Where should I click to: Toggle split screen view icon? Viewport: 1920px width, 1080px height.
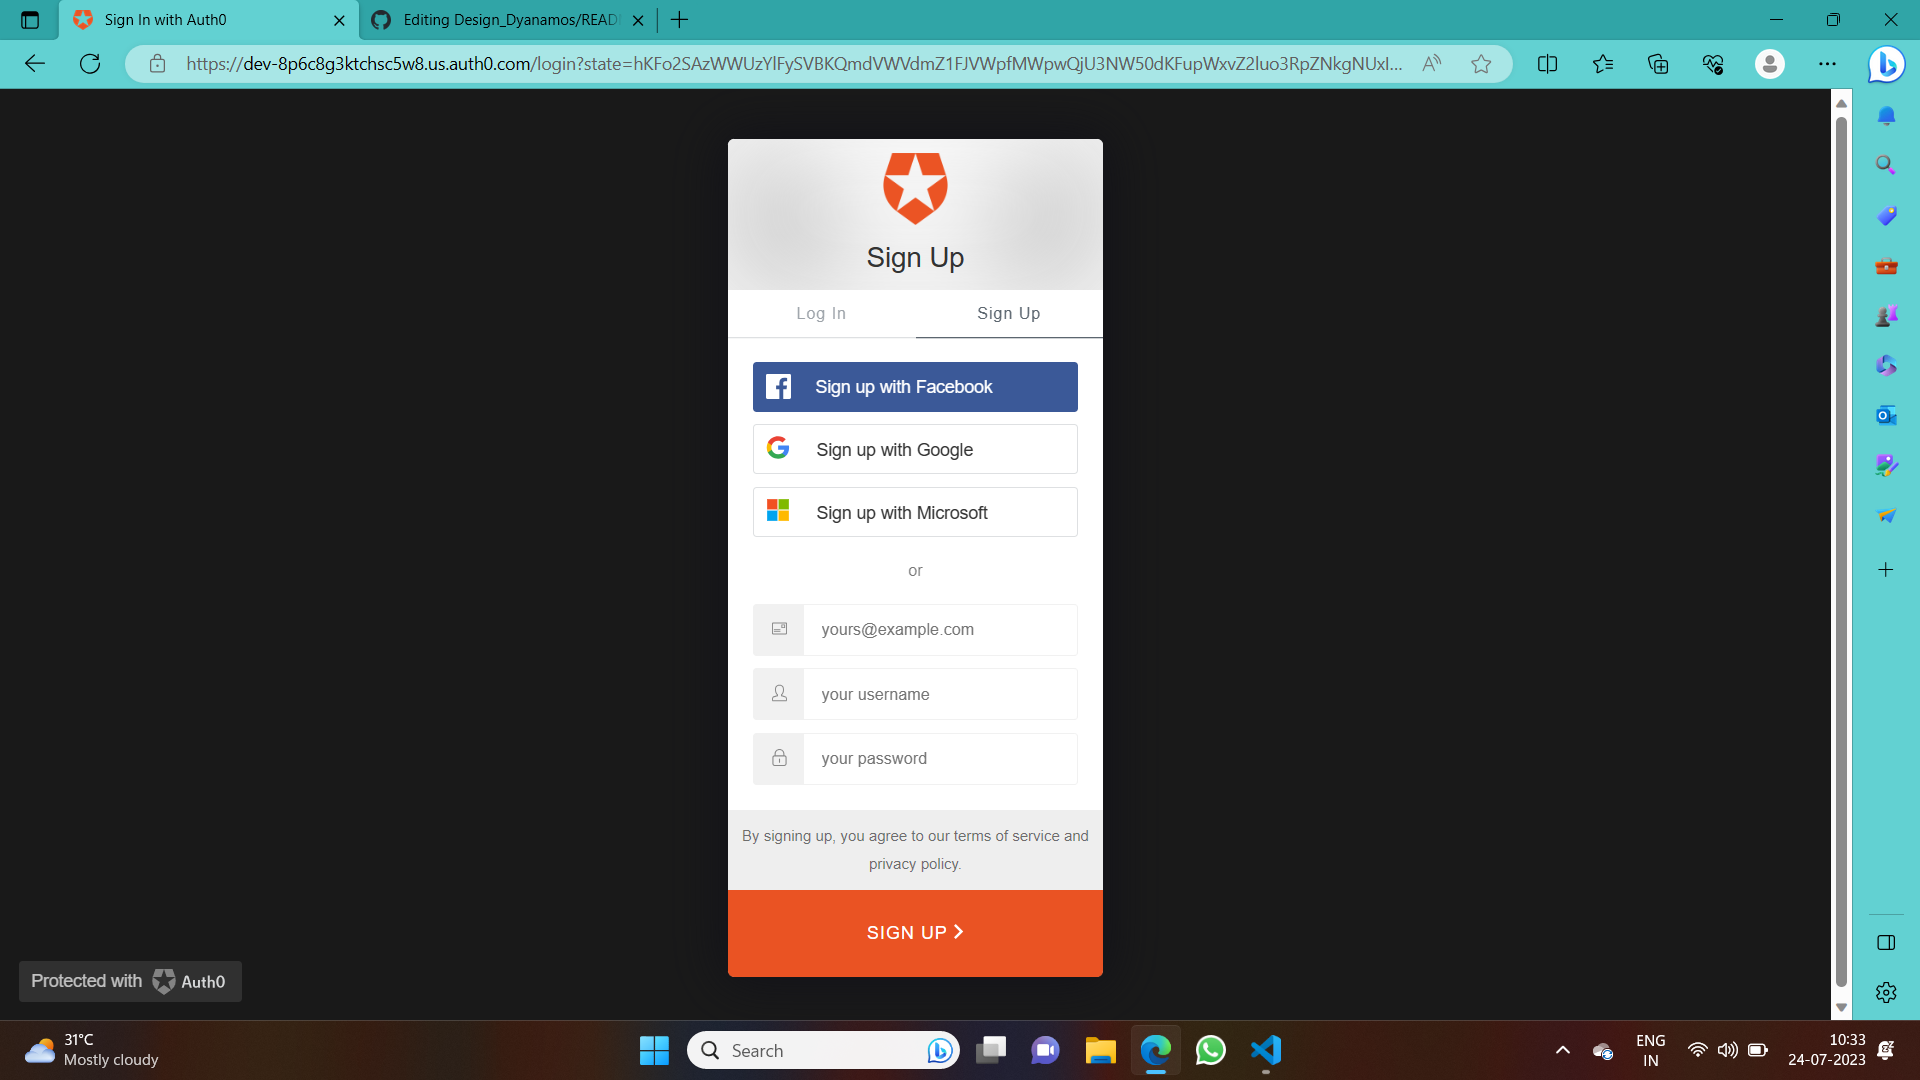[1547, 64]
